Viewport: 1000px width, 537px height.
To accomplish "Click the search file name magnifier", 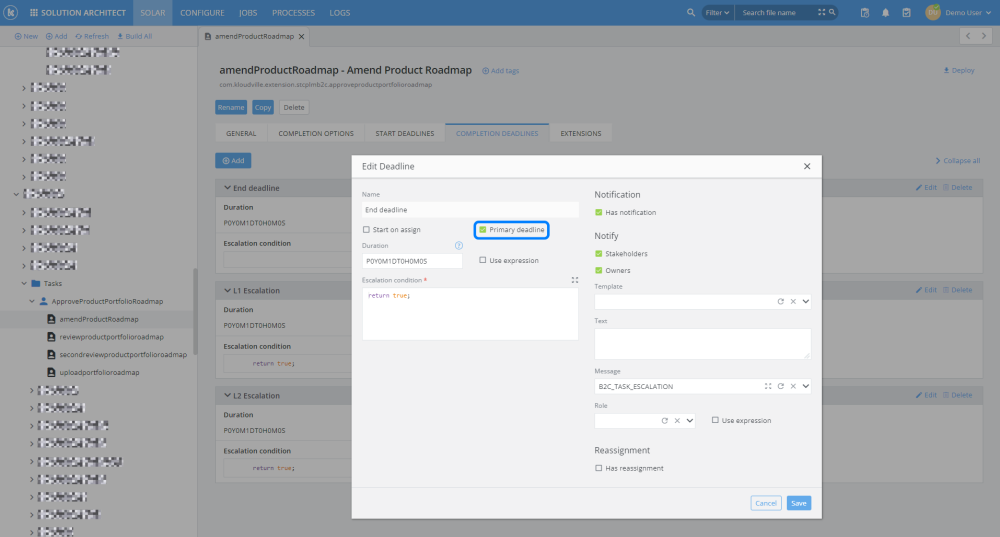I will tap(832, 12).
